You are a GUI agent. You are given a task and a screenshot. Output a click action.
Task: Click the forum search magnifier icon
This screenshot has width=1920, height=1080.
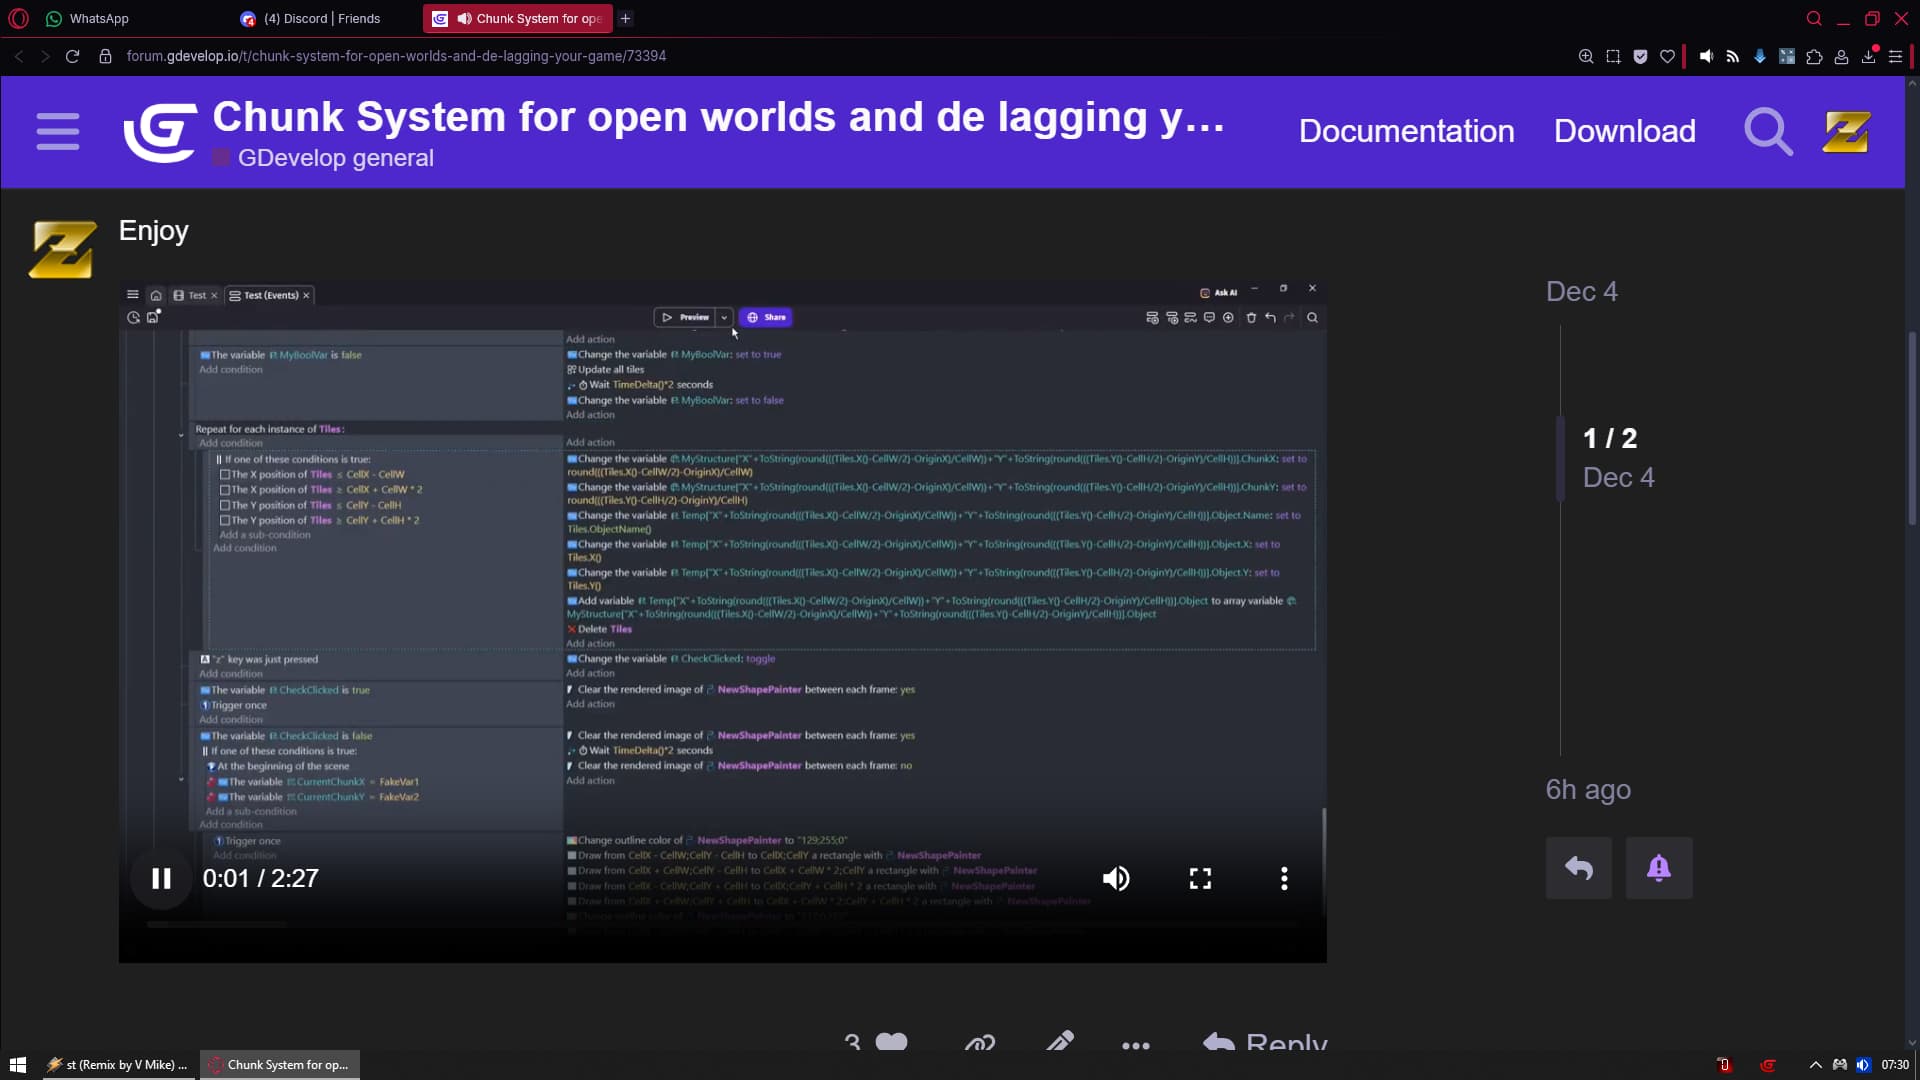[x=1767, y=131]
